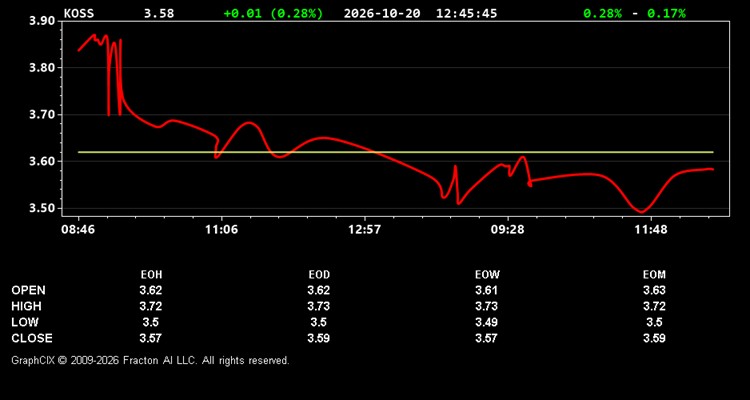Click the 12:57 time axis label
This screenshot has height=400, width=750.
coord(364,230)
